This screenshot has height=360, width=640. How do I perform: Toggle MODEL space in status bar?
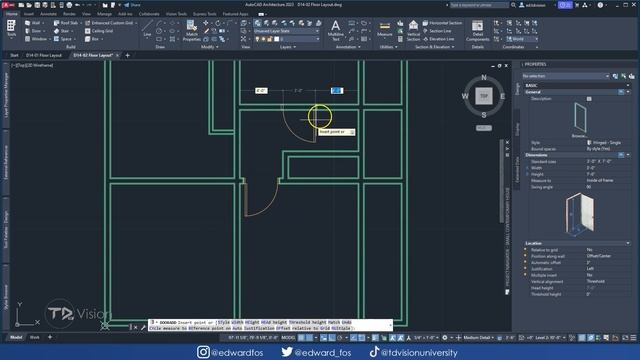pyautogui.click(x=288, y=338)
